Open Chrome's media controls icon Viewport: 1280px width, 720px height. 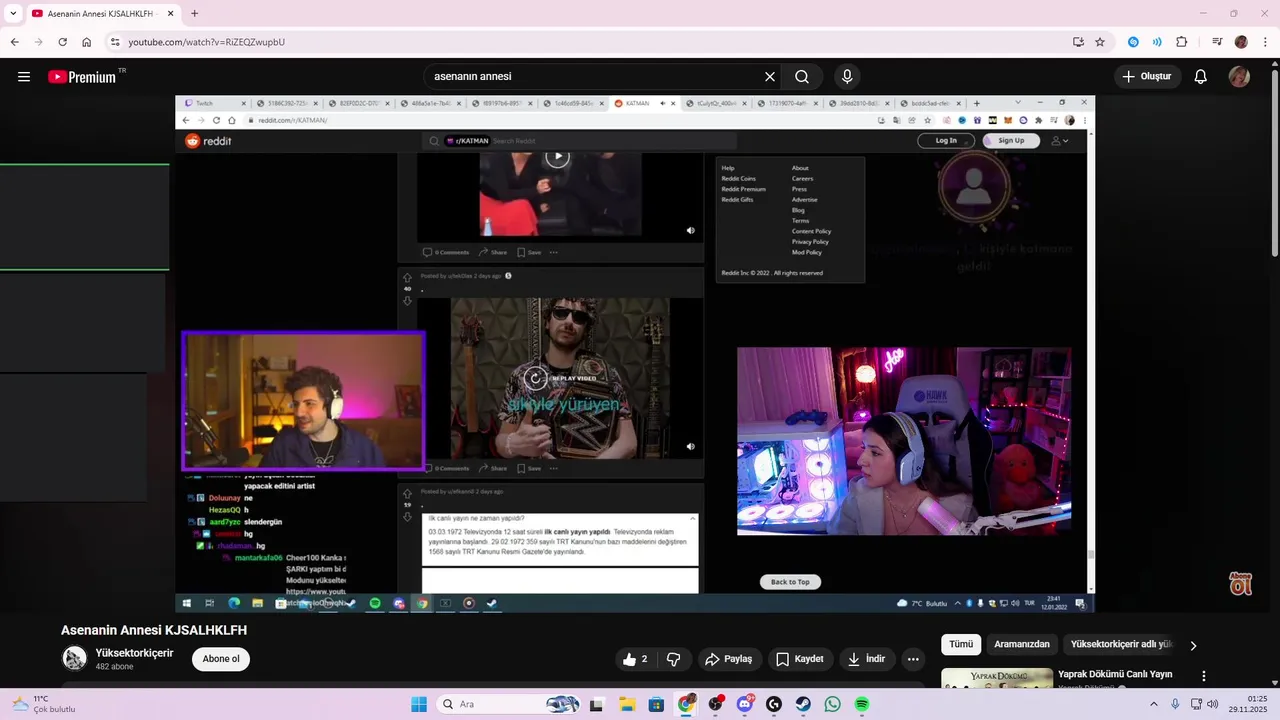pyautogui.click(x=1217, y=42)
